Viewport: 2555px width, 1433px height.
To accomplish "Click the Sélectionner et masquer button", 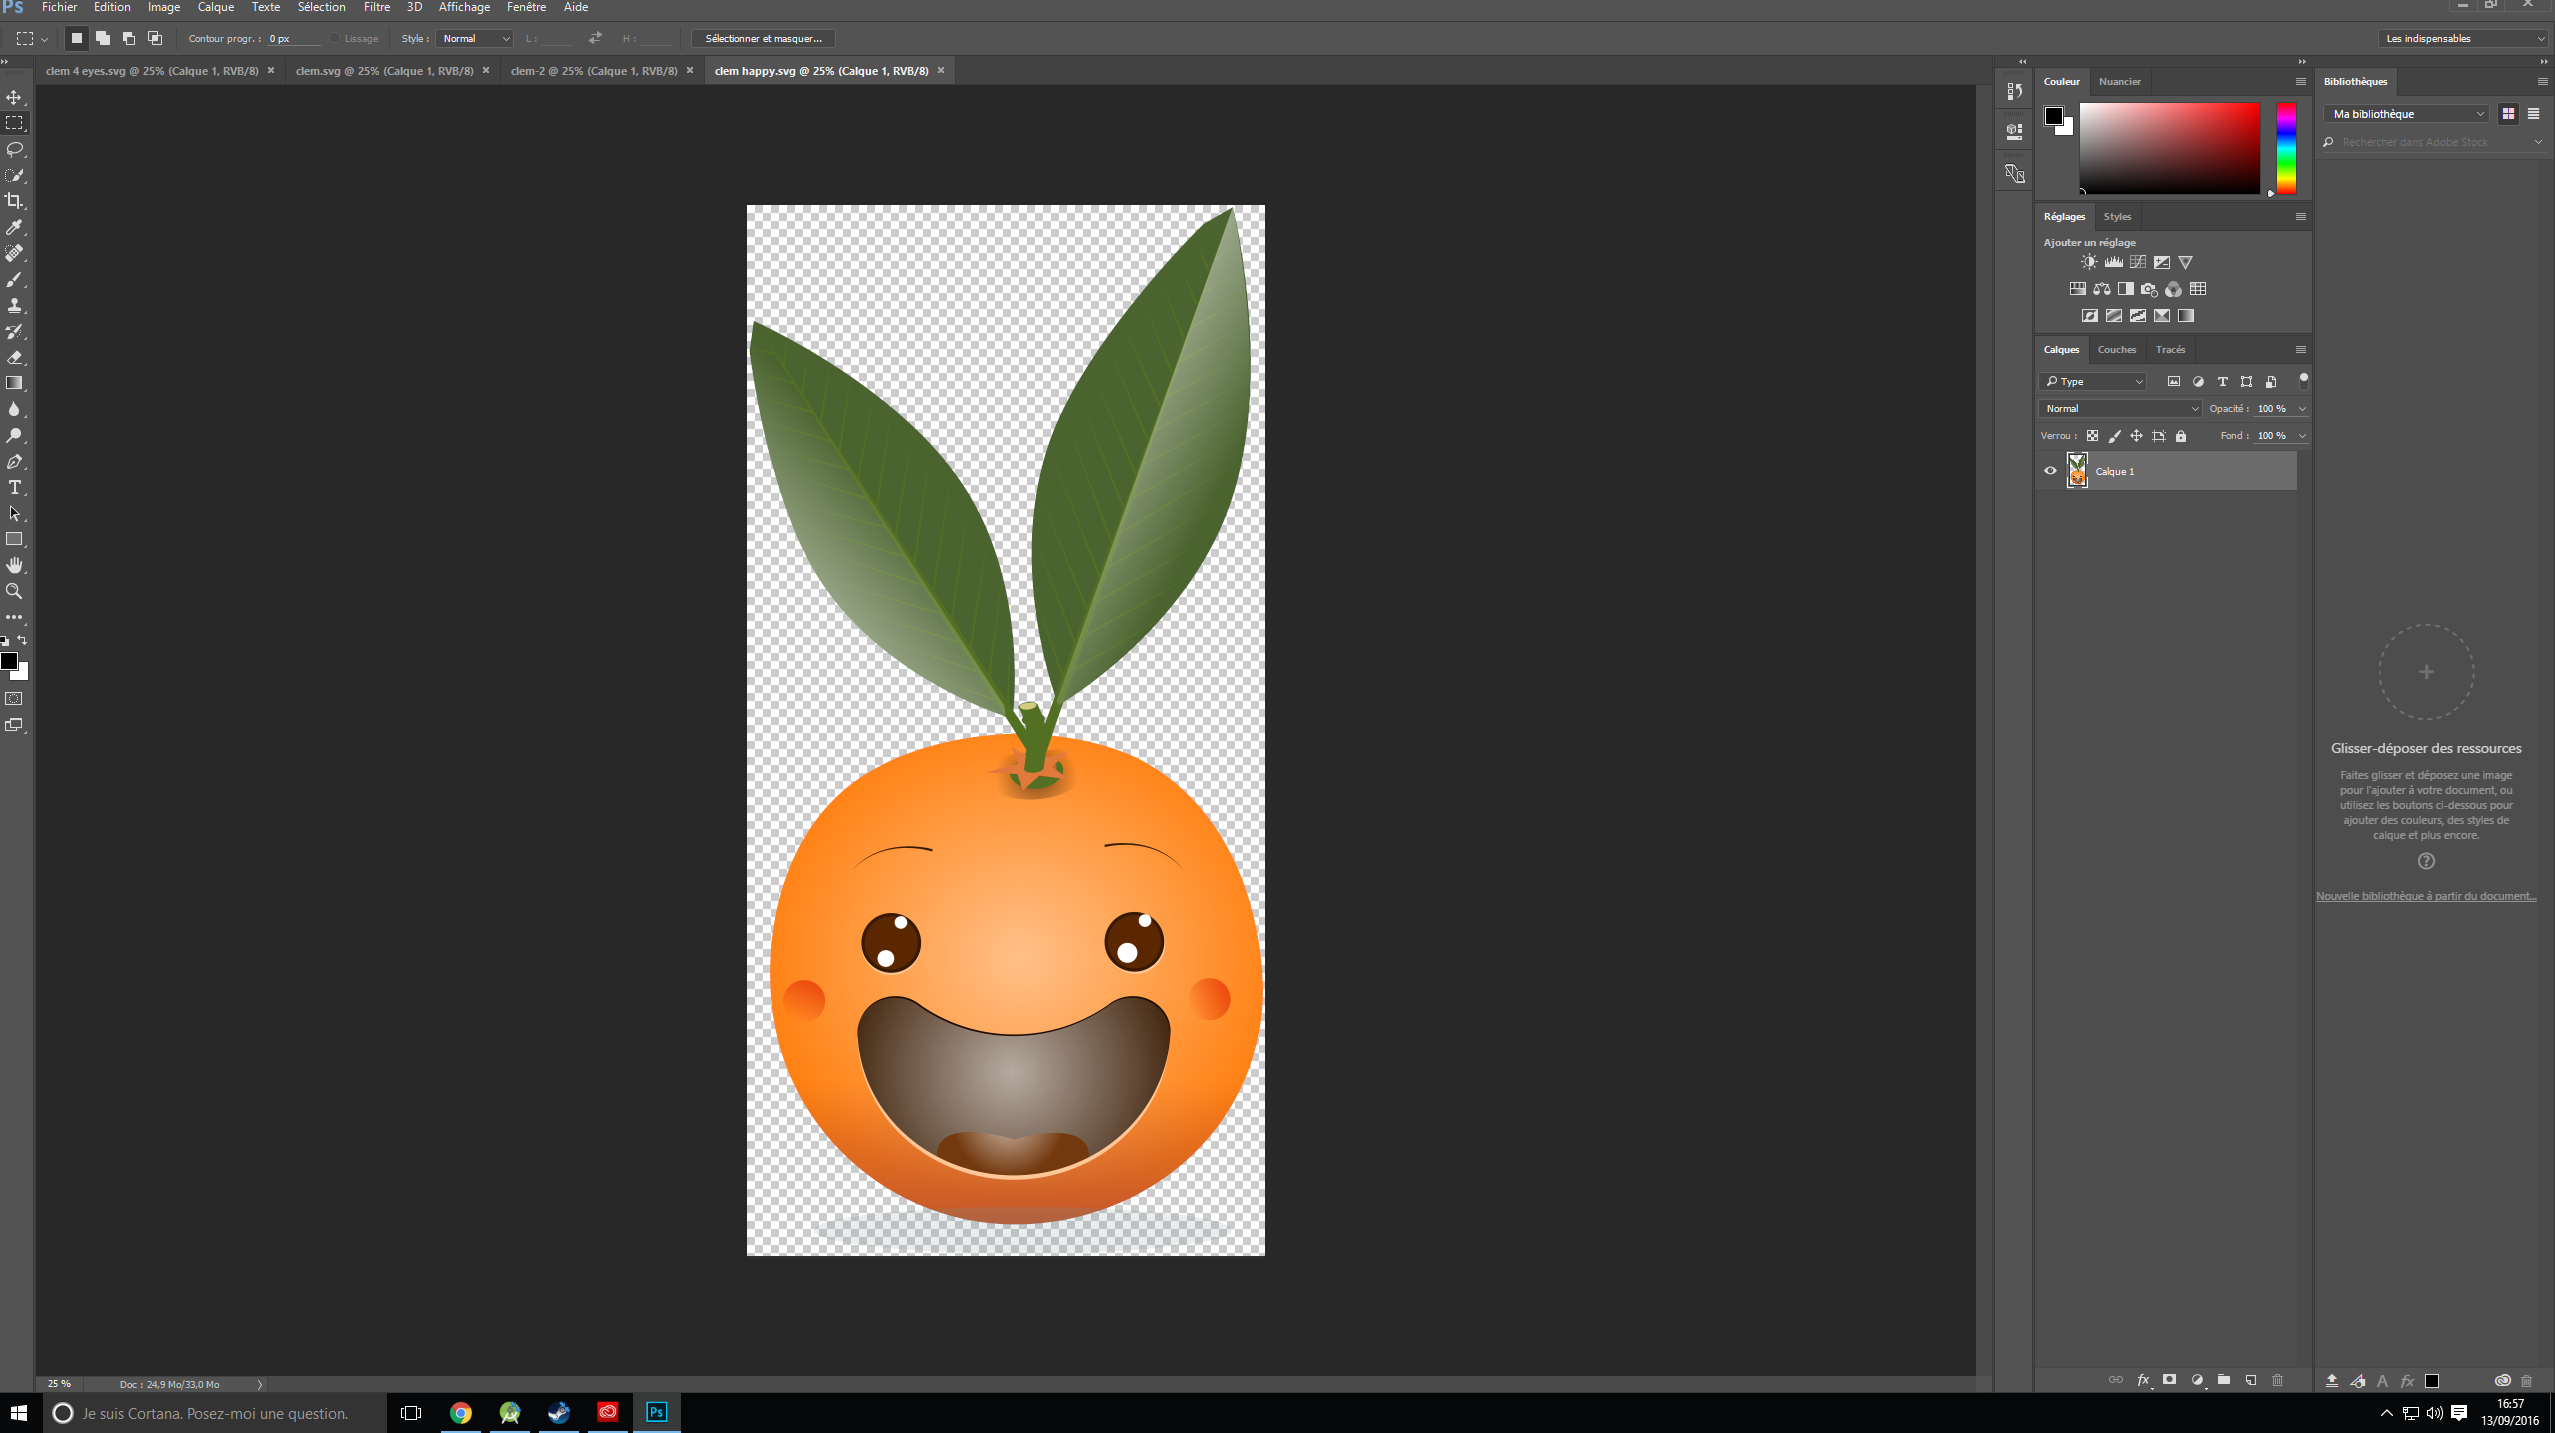I will pos(763,39).
